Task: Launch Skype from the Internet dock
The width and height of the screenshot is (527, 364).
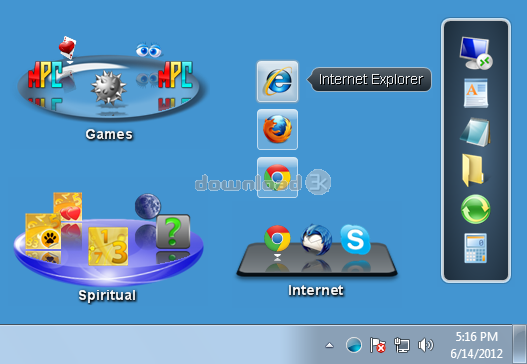Action: (355, 239)
